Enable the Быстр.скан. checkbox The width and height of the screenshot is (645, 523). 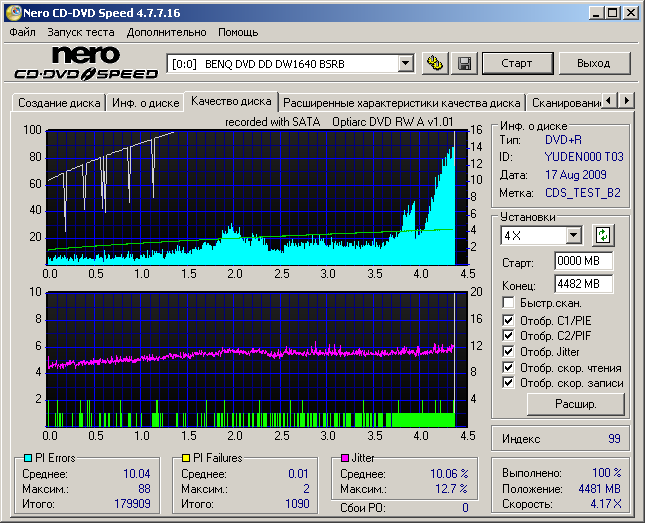pos(508,302)
